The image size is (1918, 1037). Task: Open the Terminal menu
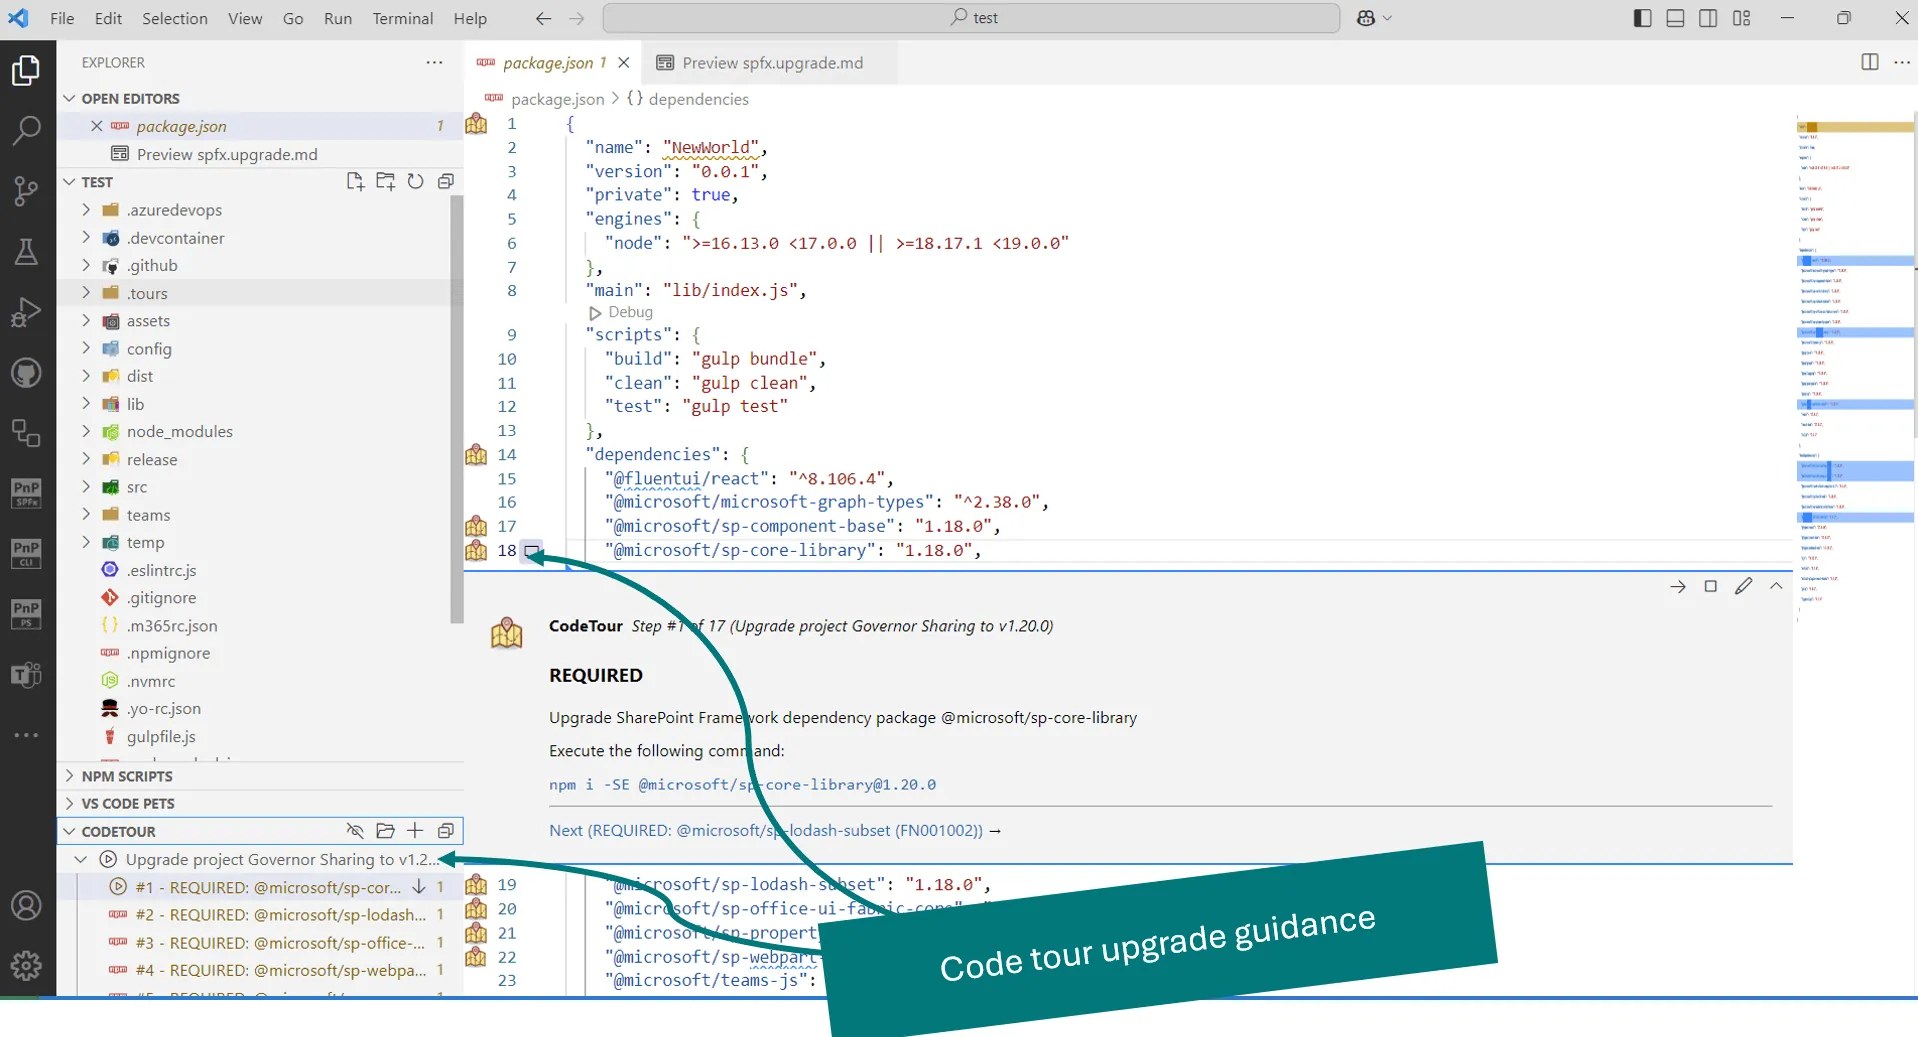402,18
